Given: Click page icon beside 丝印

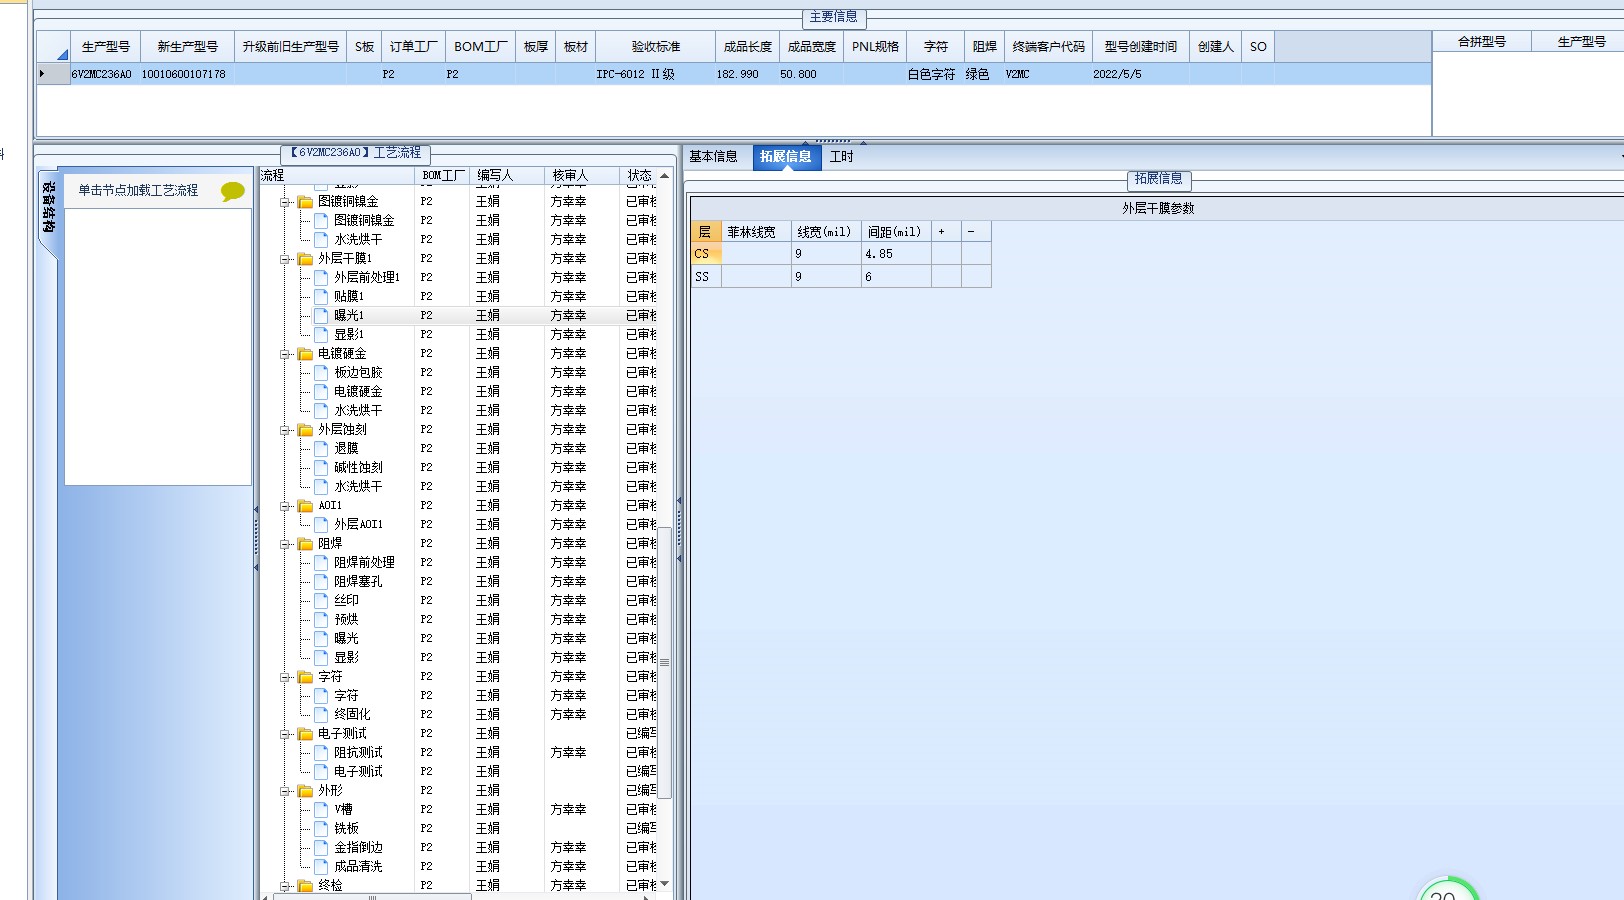Looking at the screenshot, I should pyautogui.click(x=321, y=600).
